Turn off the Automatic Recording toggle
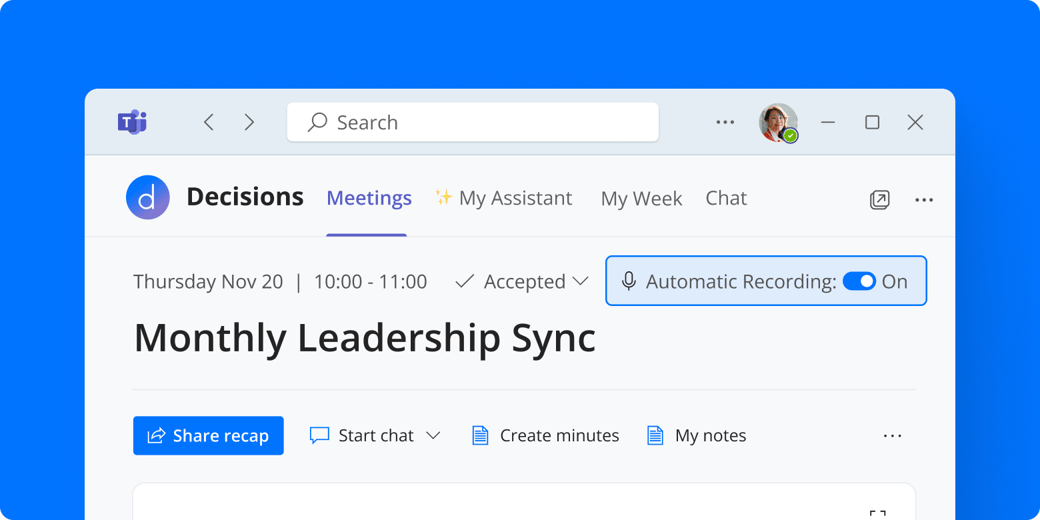Viewport: 1040px width, 520px height. pos(859,281)
